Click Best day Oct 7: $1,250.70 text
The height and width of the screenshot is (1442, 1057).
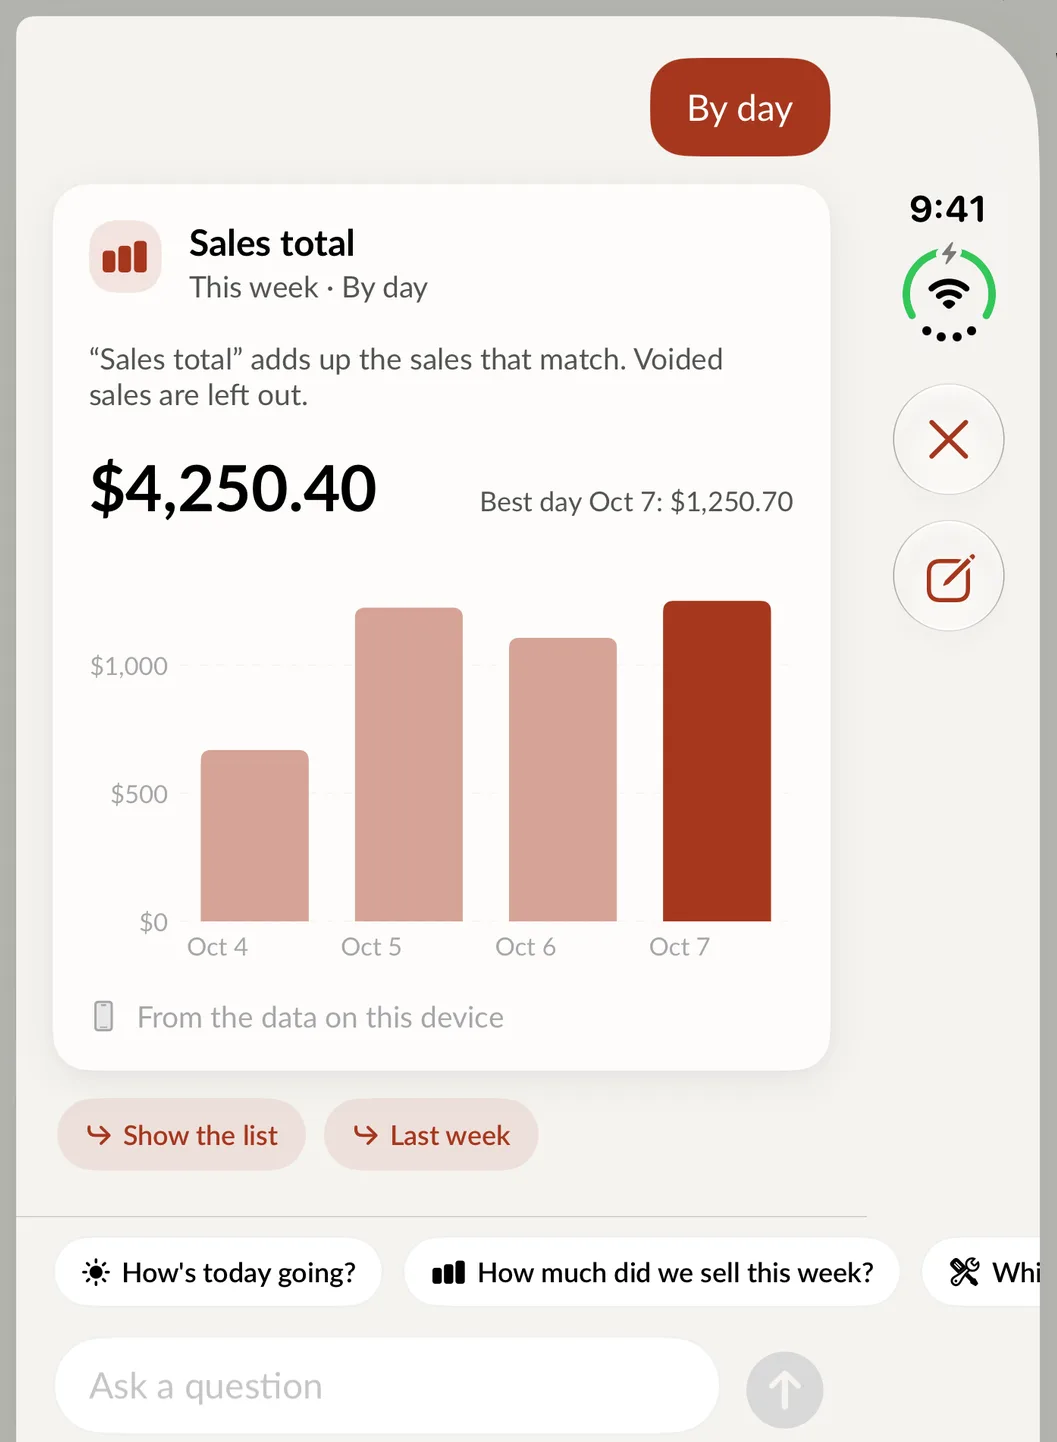[636, 501]
